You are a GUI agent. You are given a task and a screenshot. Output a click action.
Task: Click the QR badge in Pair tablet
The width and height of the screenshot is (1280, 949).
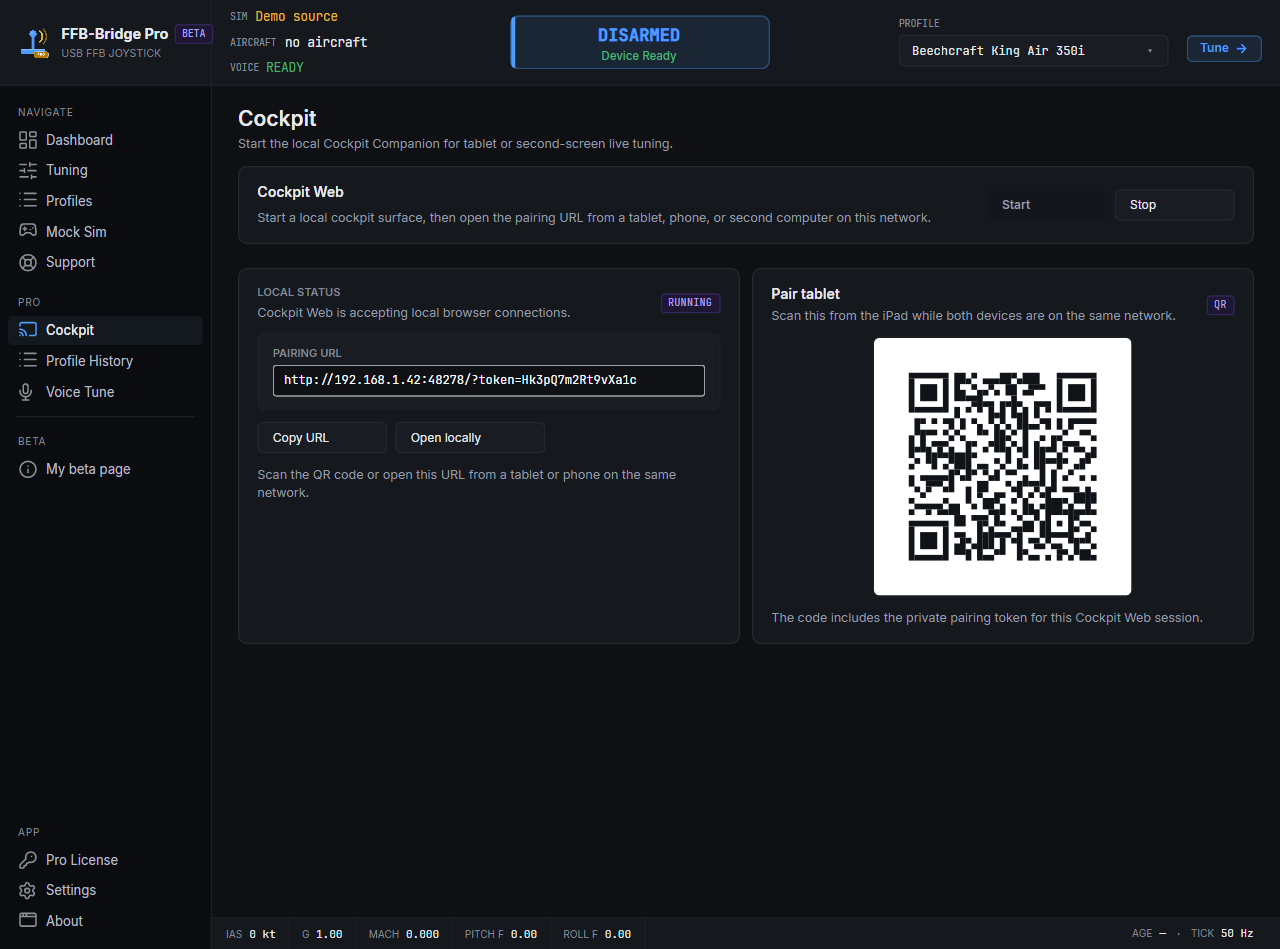1220,305
